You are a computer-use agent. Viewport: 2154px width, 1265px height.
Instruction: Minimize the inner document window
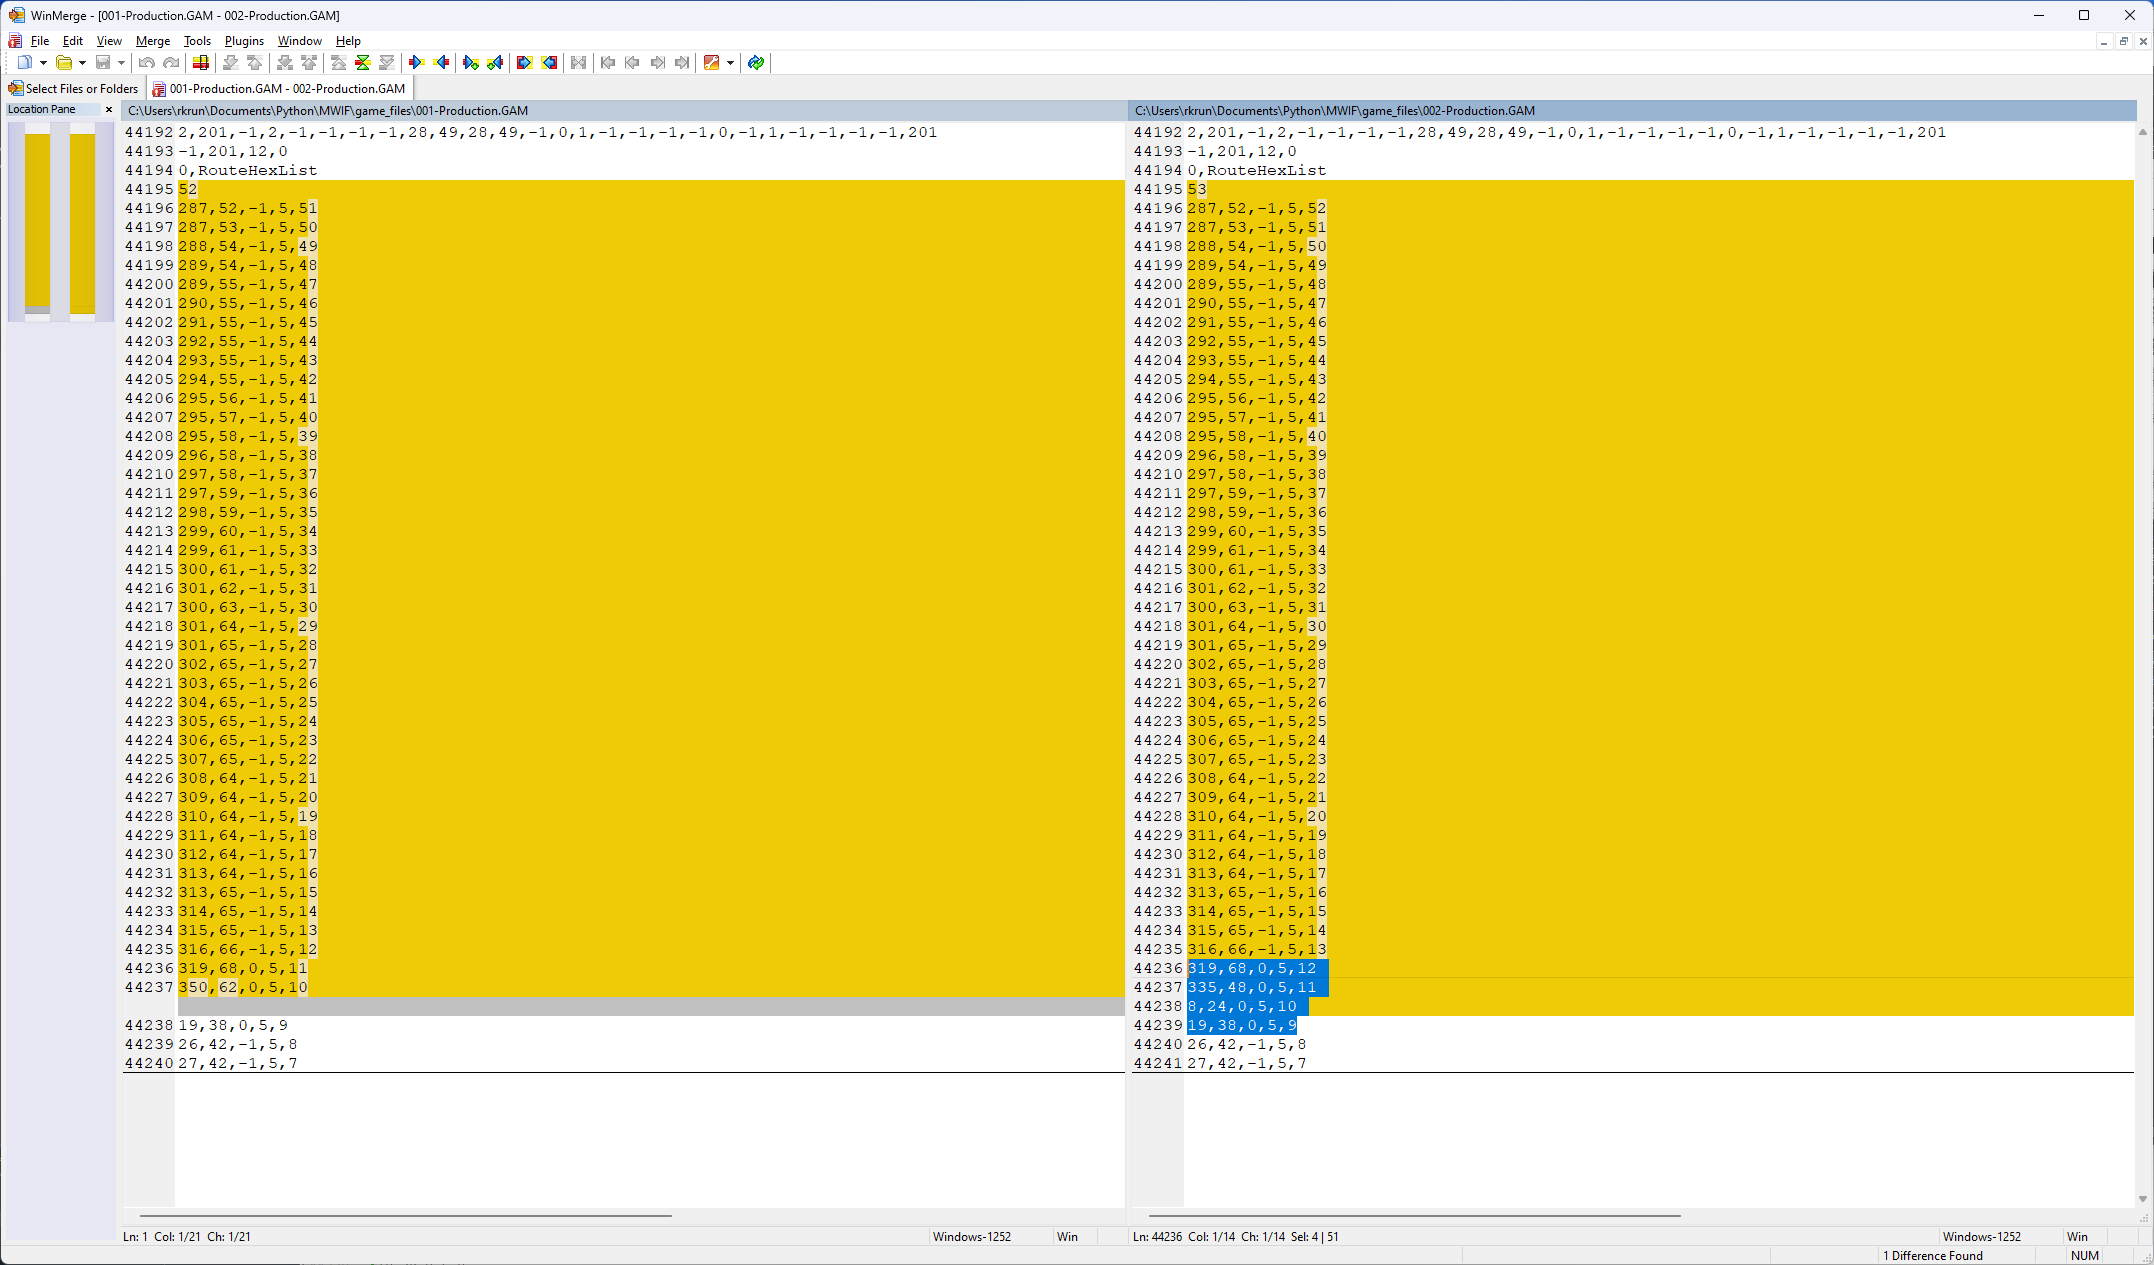click(2104, 41)
